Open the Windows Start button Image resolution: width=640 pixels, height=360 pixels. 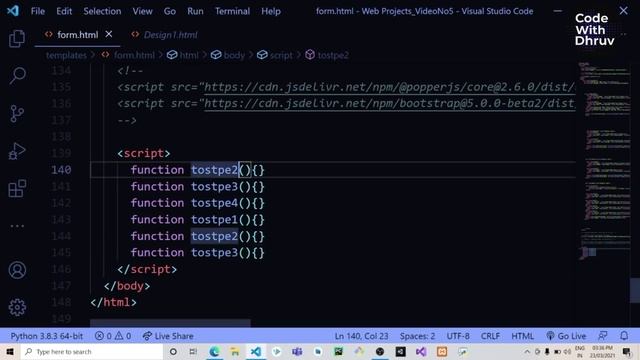pos(10,351)
